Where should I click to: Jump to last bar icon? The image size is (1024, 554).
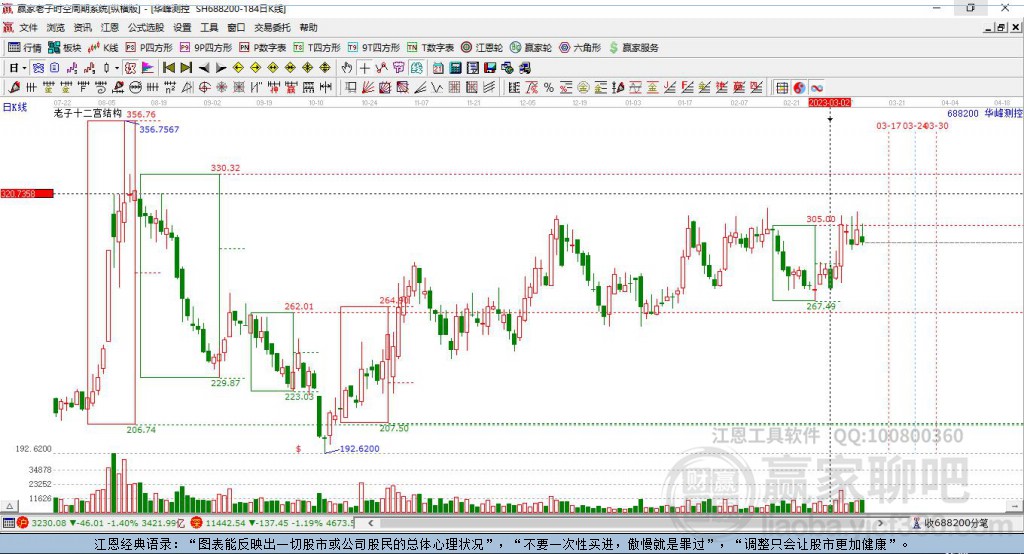click(x=186, y=68)
